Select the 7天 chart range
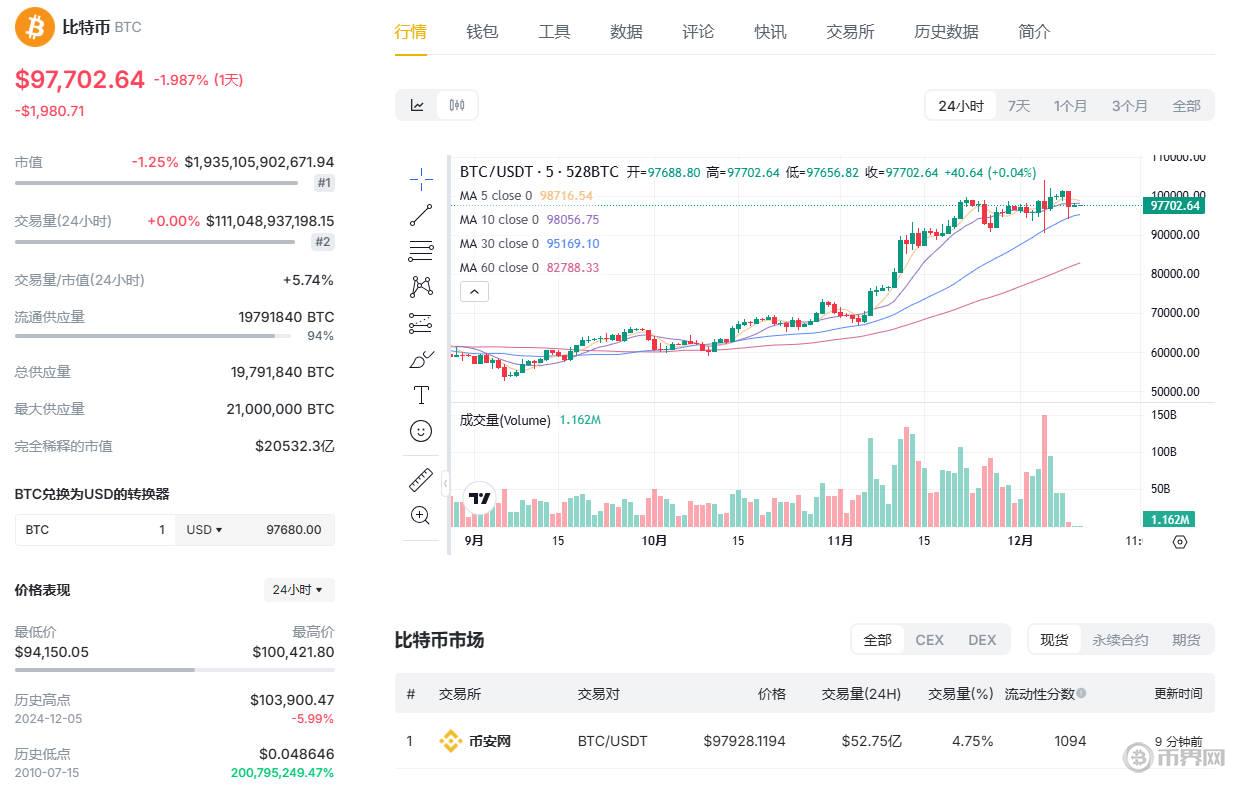 tap(1019, 105)
